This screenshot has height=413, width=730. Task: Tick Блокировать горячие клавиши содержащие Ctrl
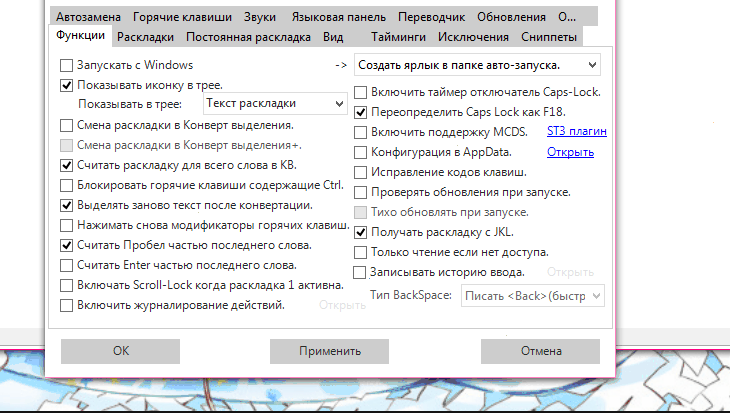coord(66,185)
